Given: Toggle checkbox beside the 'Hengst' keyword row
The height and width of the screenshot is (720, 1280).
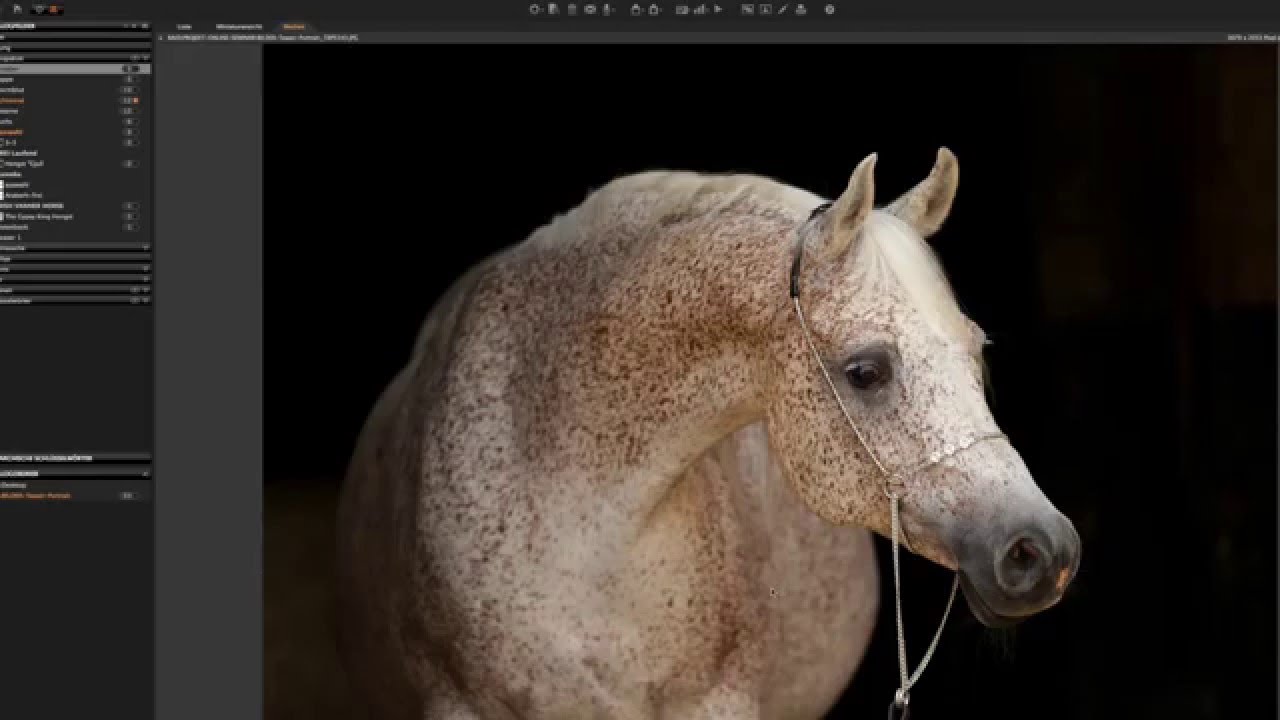Looking at the screenshot, I should (x=2, y=163).
